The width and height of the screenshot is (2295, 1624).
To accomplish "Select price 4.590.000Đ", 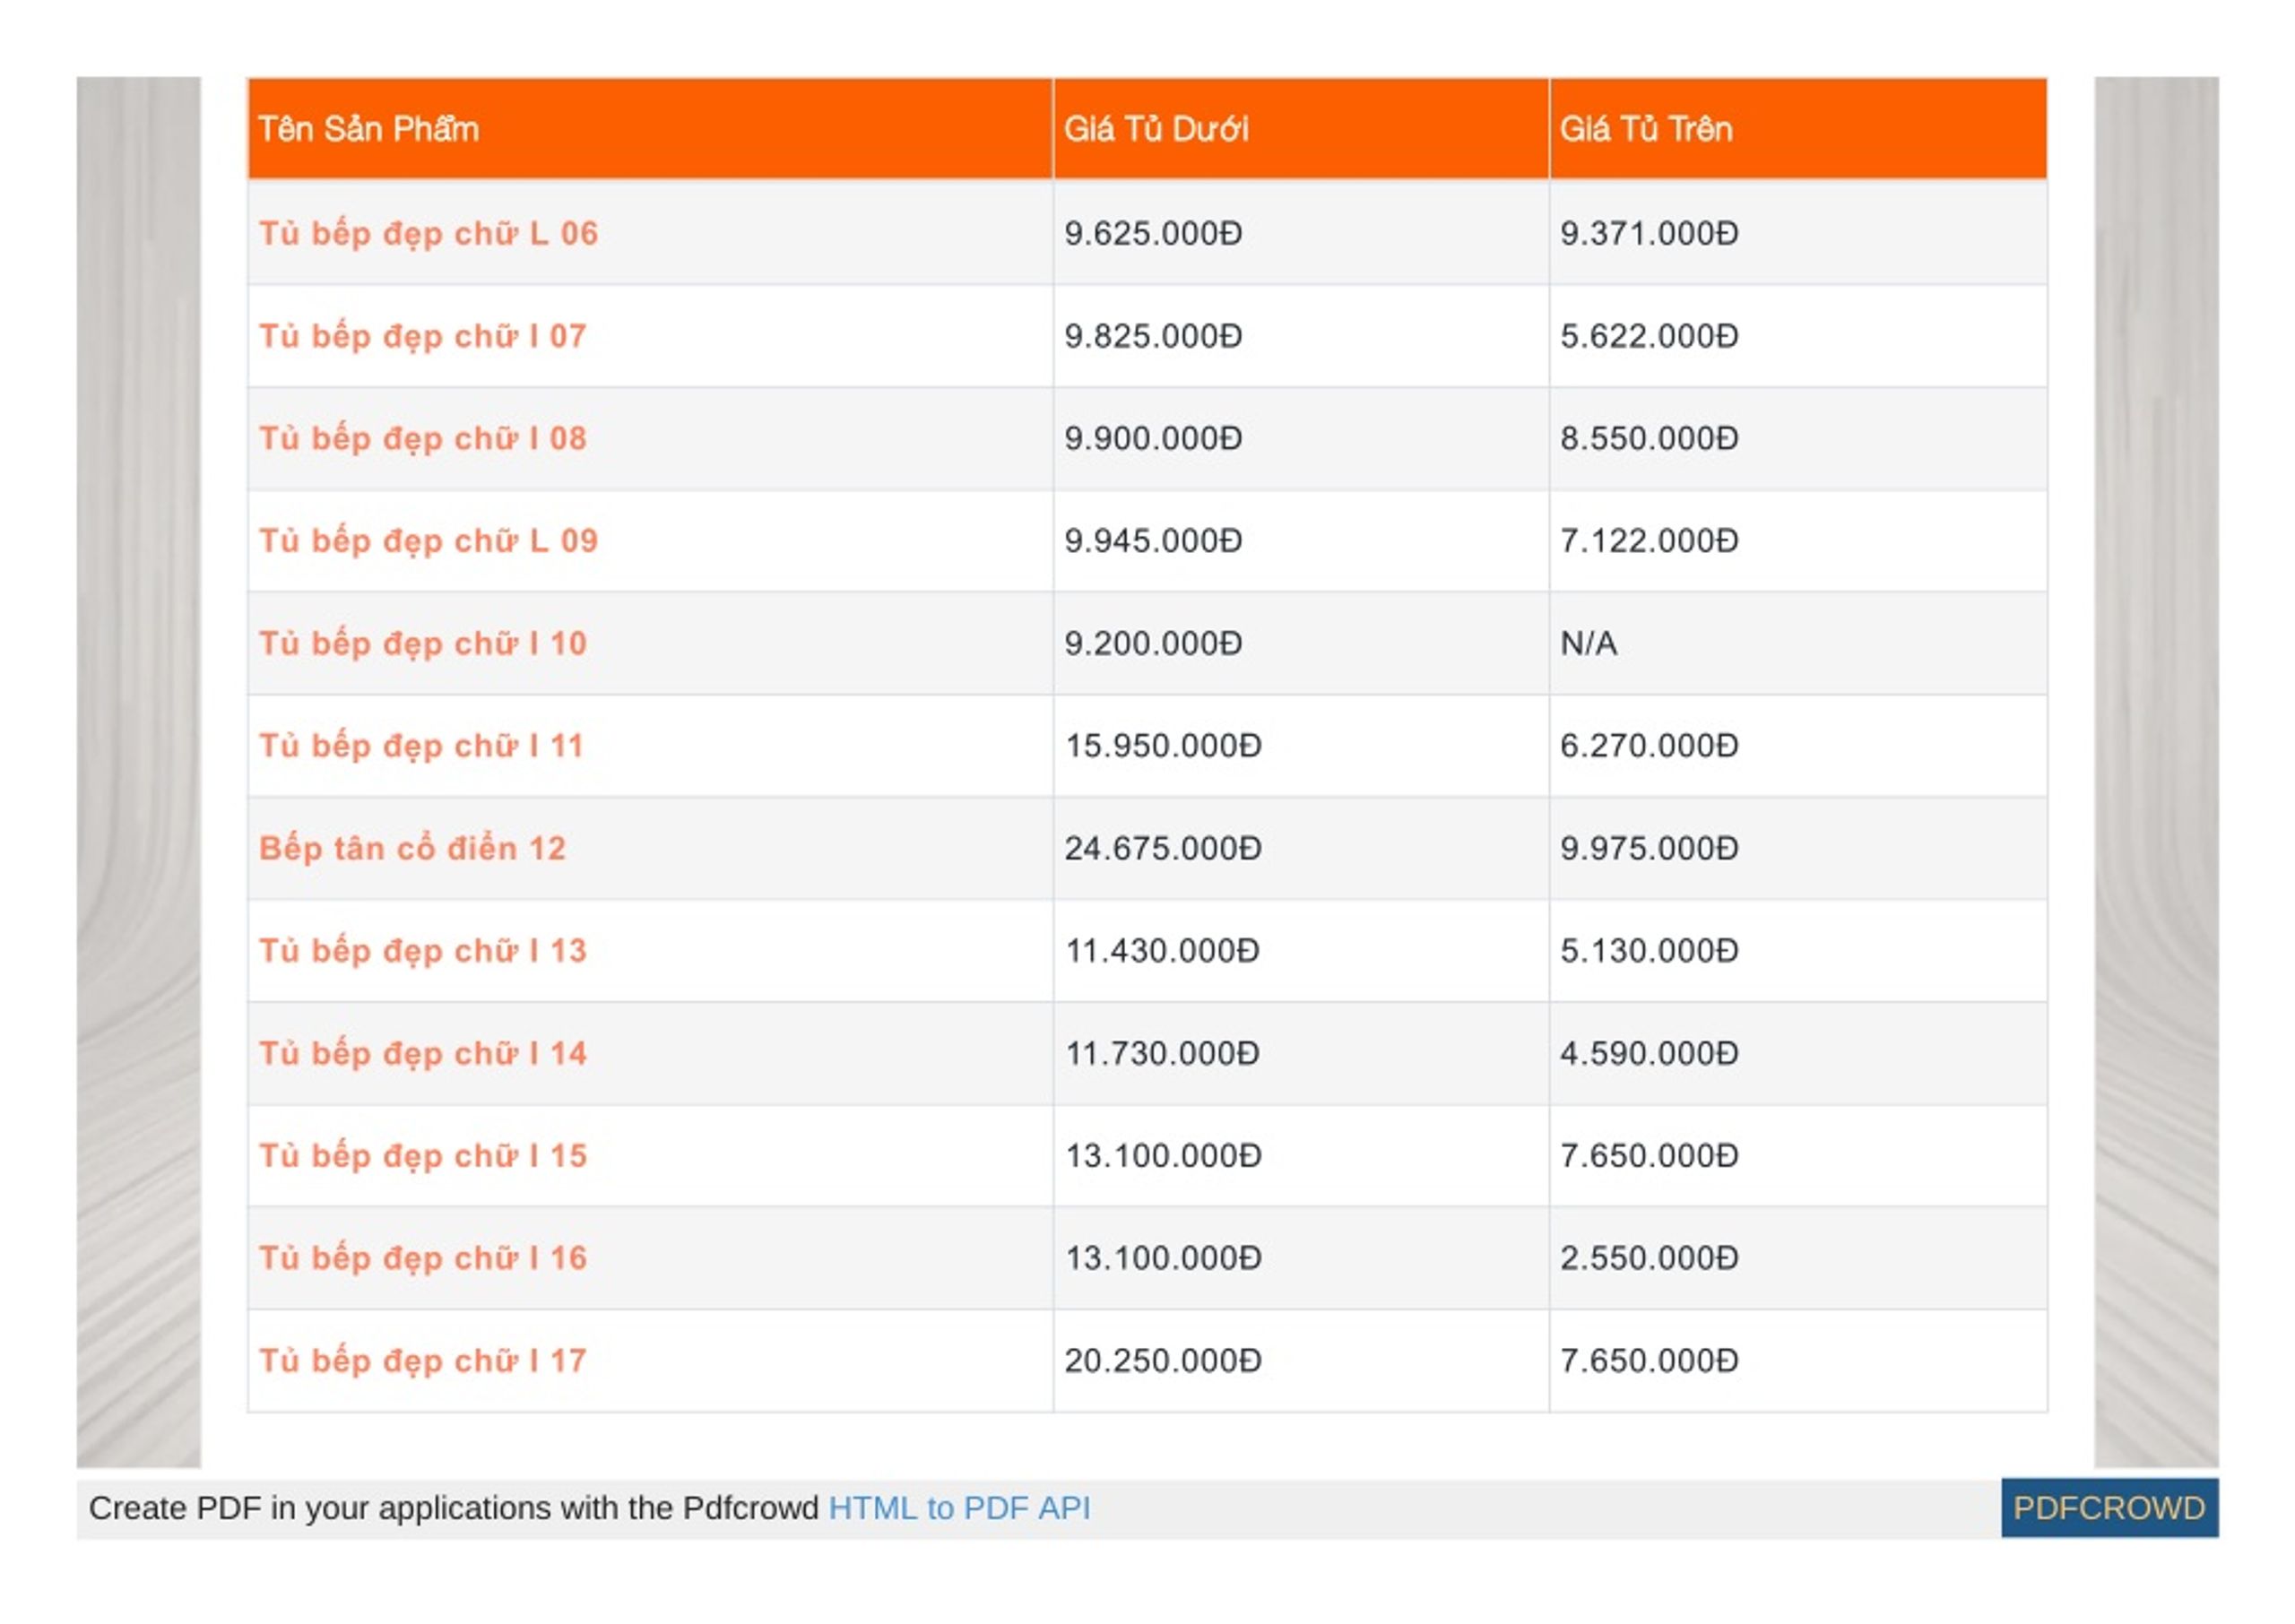I will coord(1649,1054).
